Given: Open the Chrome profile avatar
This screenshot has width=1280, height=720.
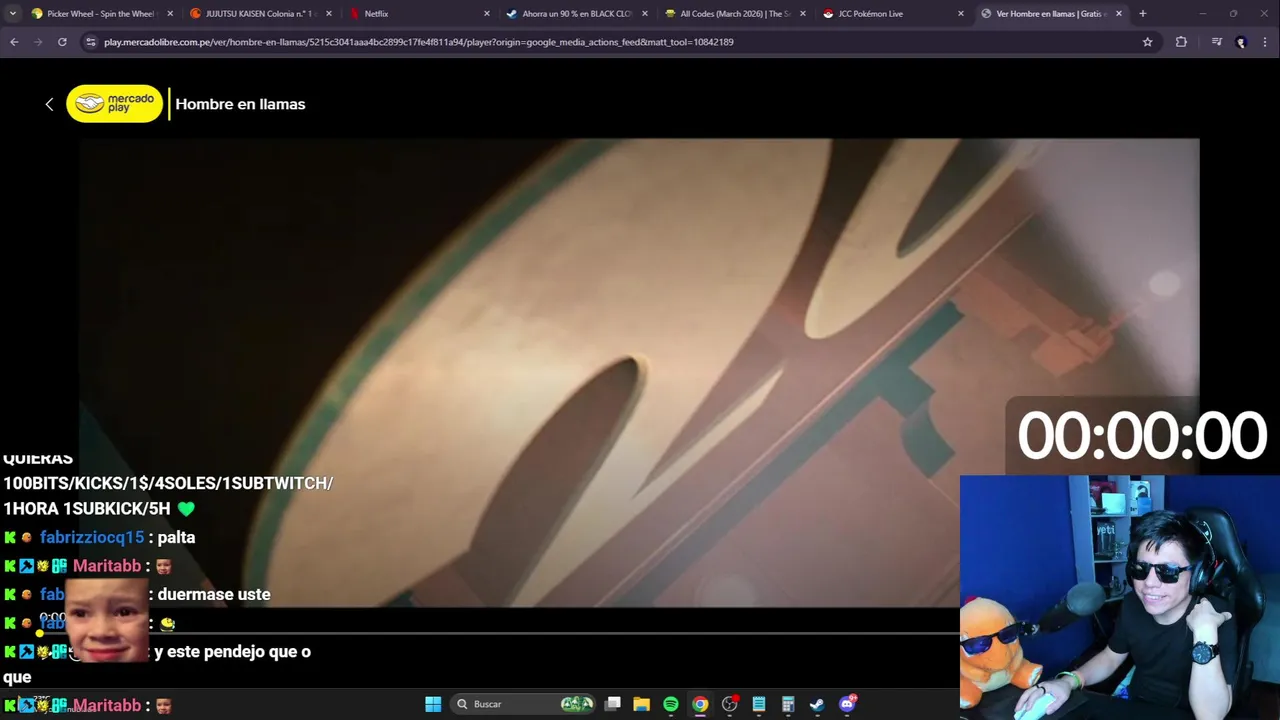Looking at the screenshot, I should pyautogui.click(x=1241, y=42).
